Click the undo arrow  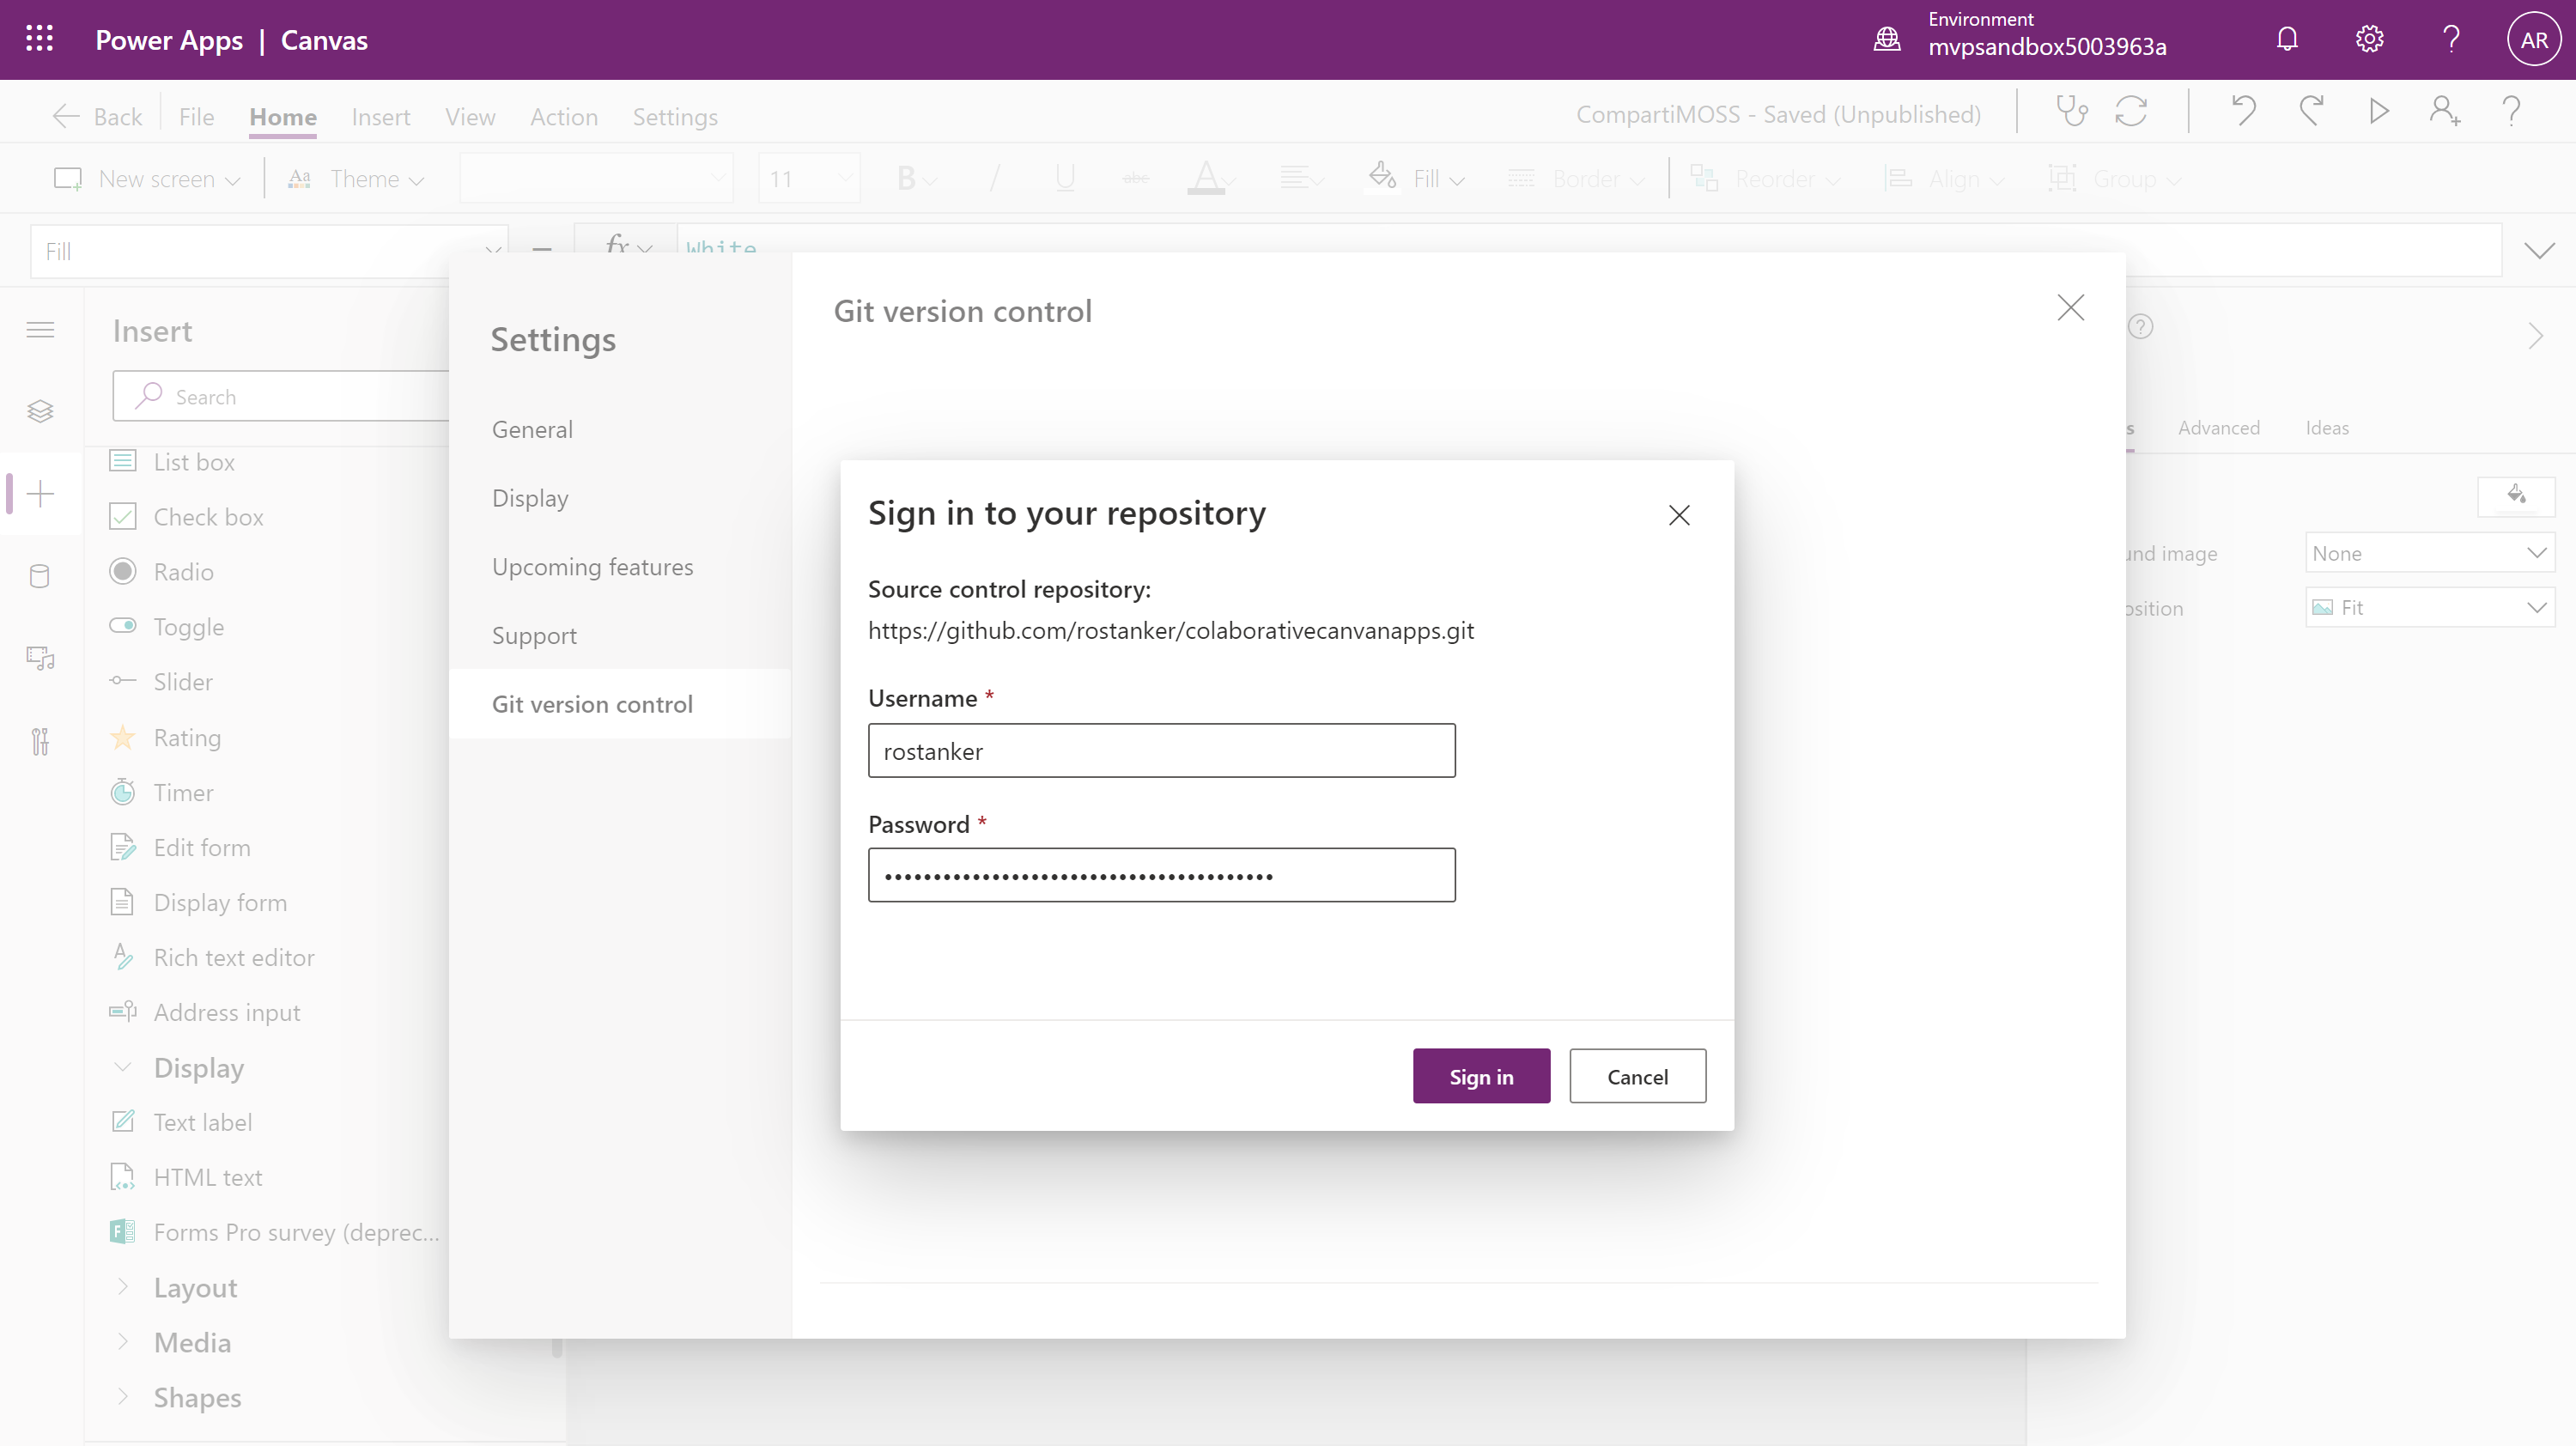2243,111
